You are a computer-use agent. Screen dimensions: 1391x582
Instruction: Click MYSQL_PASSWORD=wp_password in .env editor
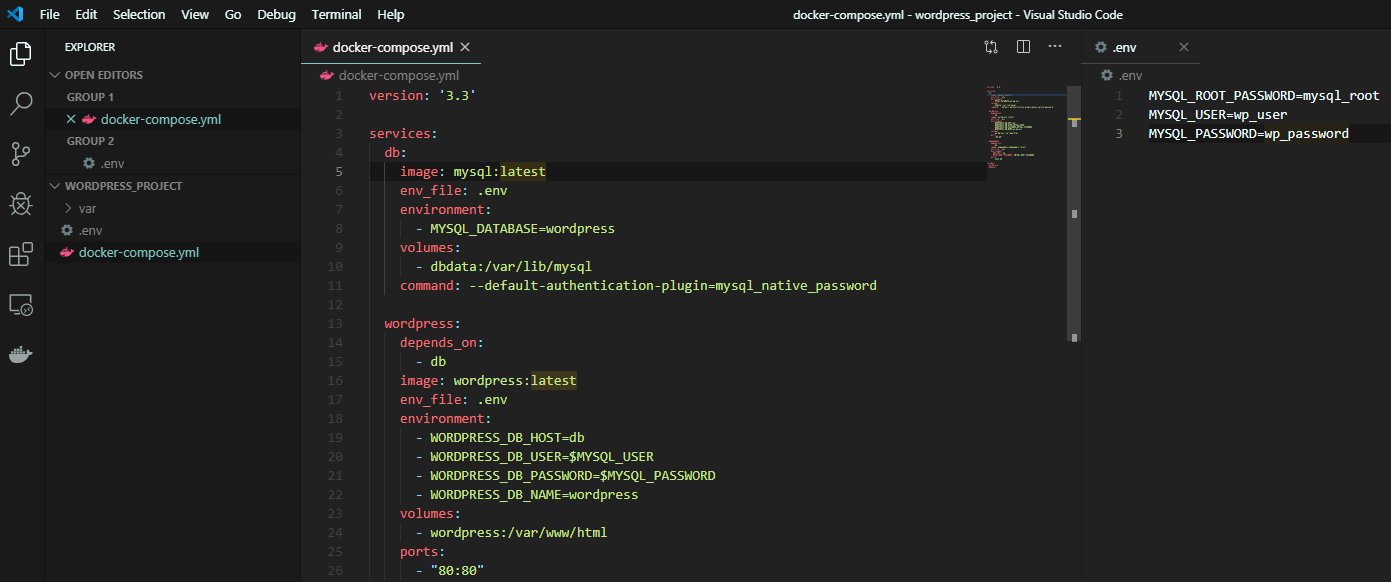(x=1248, y=133)
